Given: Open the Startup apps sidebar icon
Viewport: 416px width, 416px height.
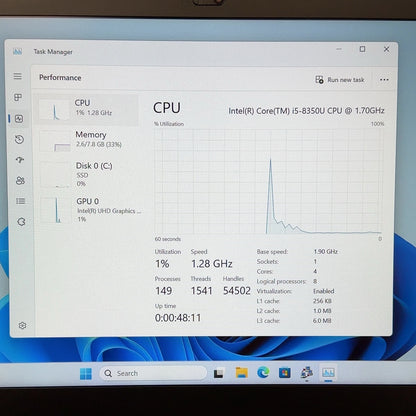Looking at the screenshot, I should point(20,160).
